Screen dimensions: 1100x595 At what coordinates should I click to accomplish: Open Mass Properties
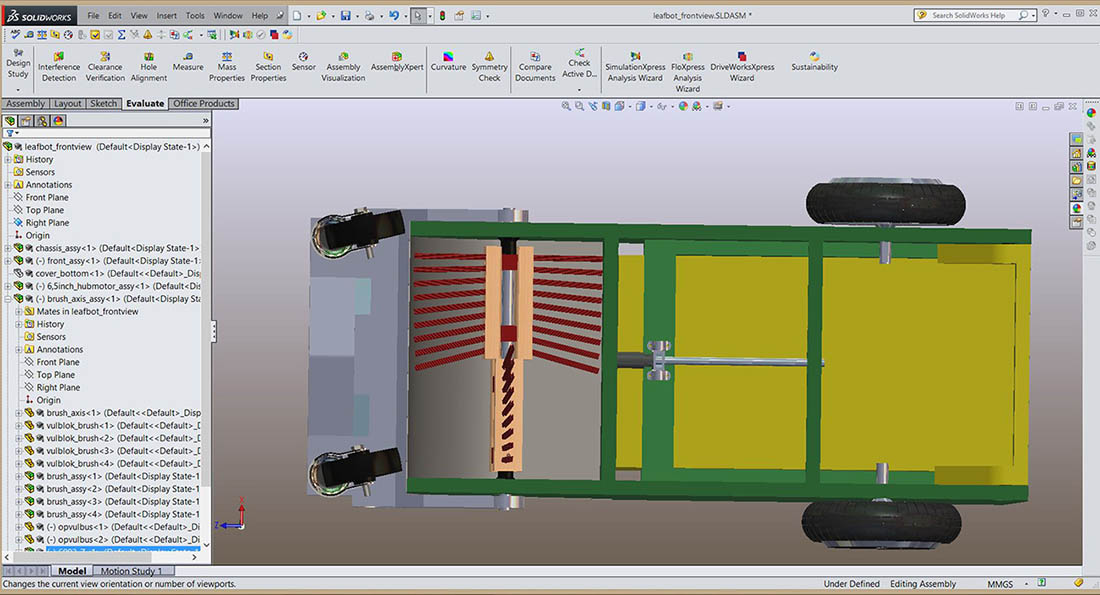pyautogui.click(x=227, y=67)
